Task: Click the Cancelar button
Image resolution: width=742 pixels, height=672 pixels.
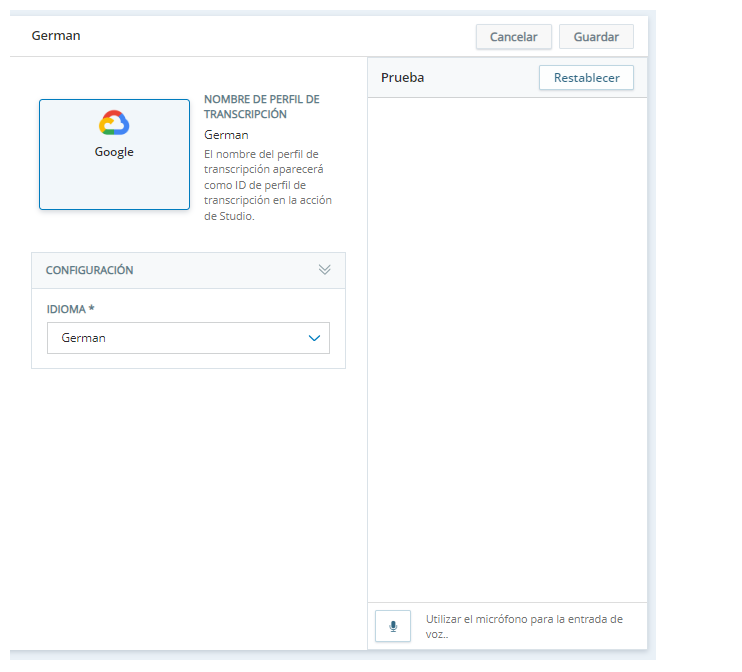Action: coord(513,37)
